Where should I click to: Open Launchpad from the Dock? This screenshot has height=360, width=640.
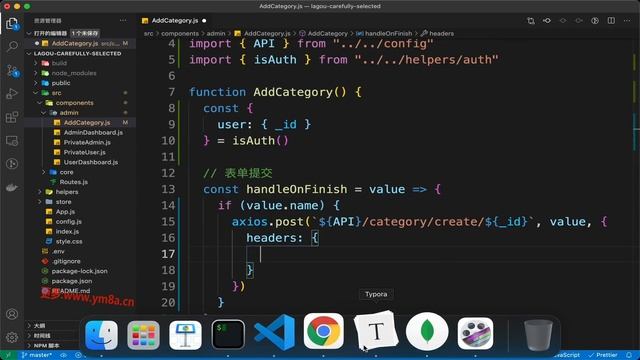pyautogui.click(x=143, y=335)
